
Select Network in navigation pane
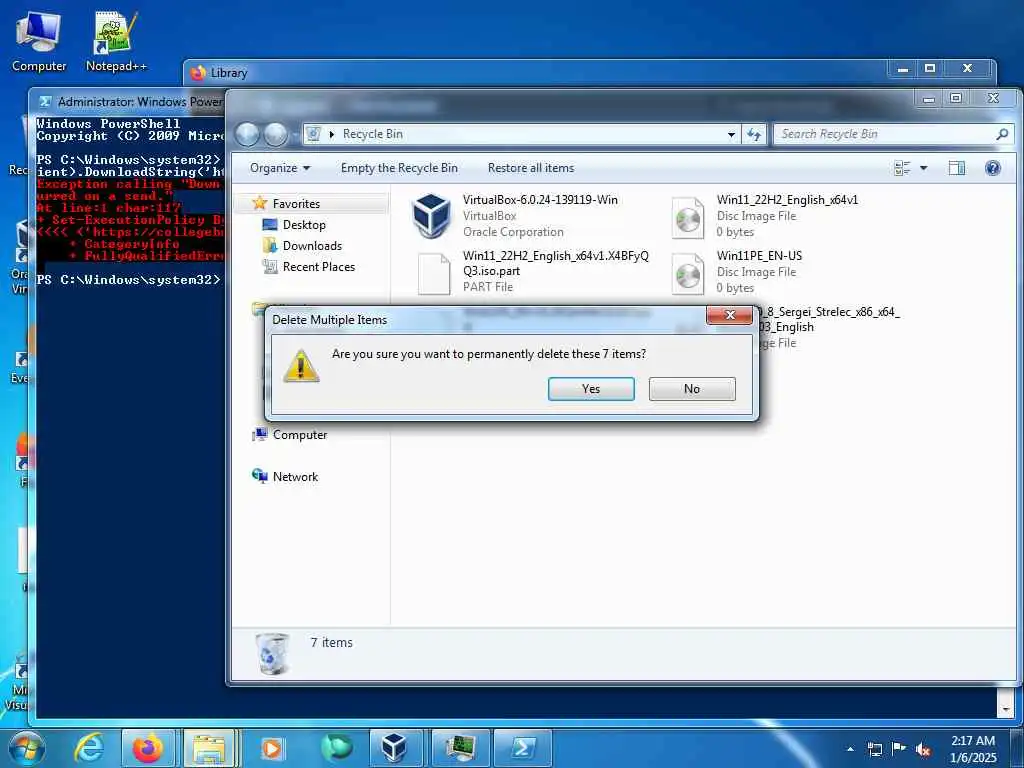(x=295, y=477)
